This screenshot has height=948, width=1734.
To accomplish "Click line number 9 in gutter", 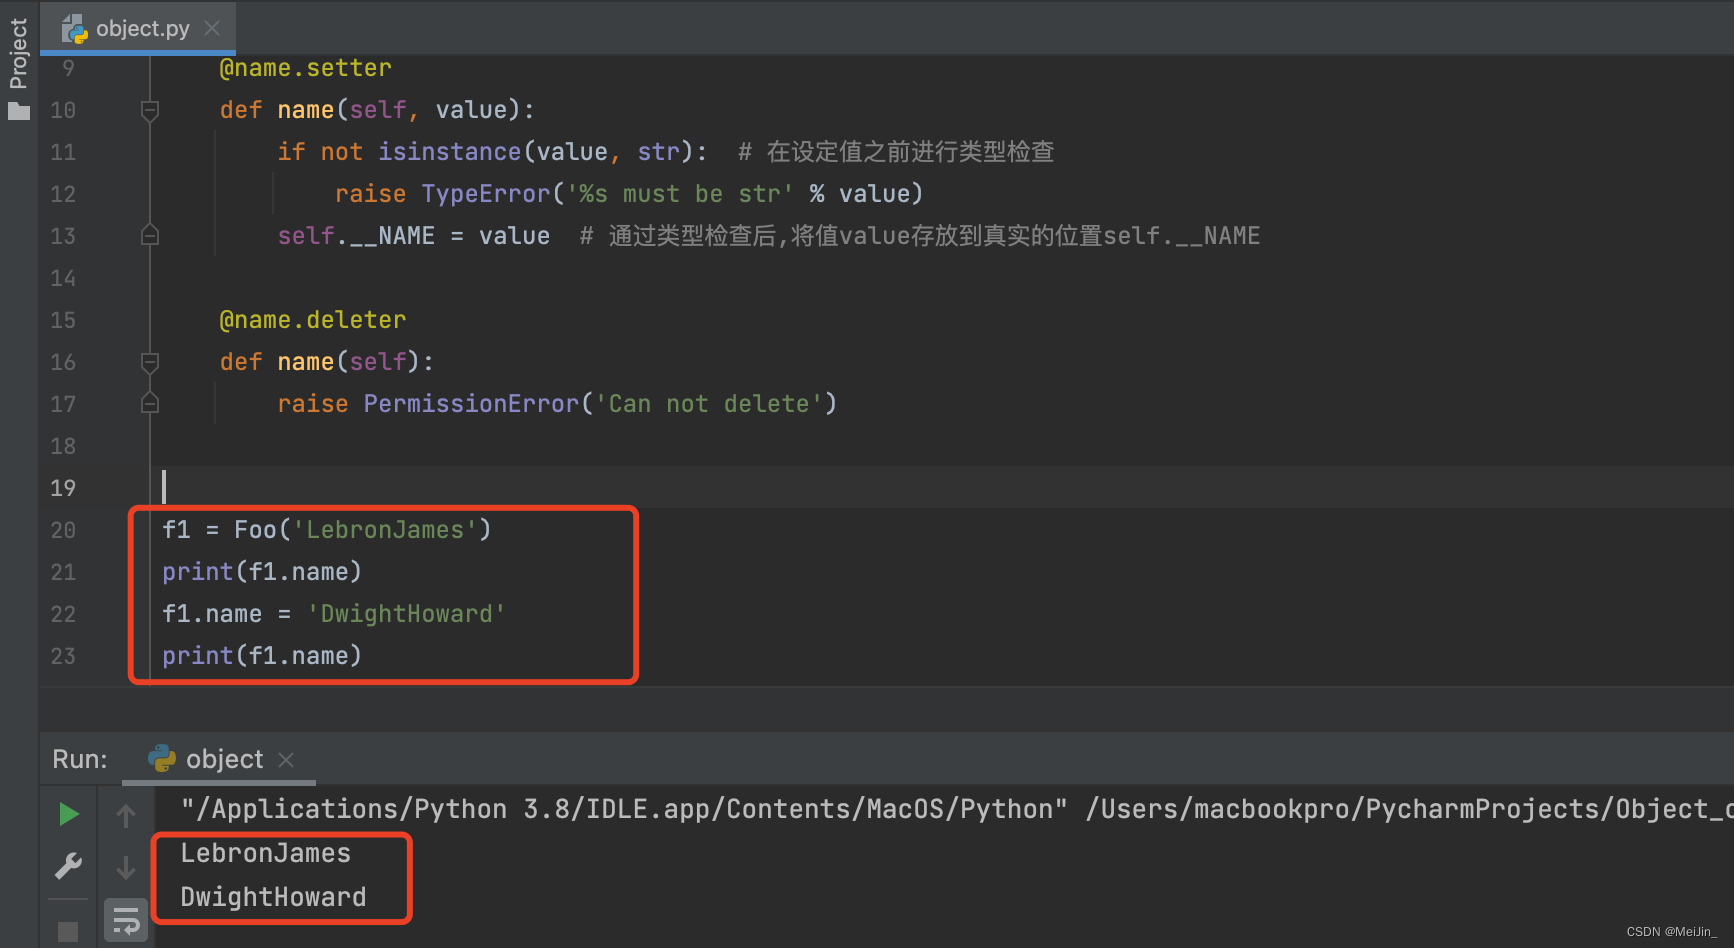I will pos(68,68).
